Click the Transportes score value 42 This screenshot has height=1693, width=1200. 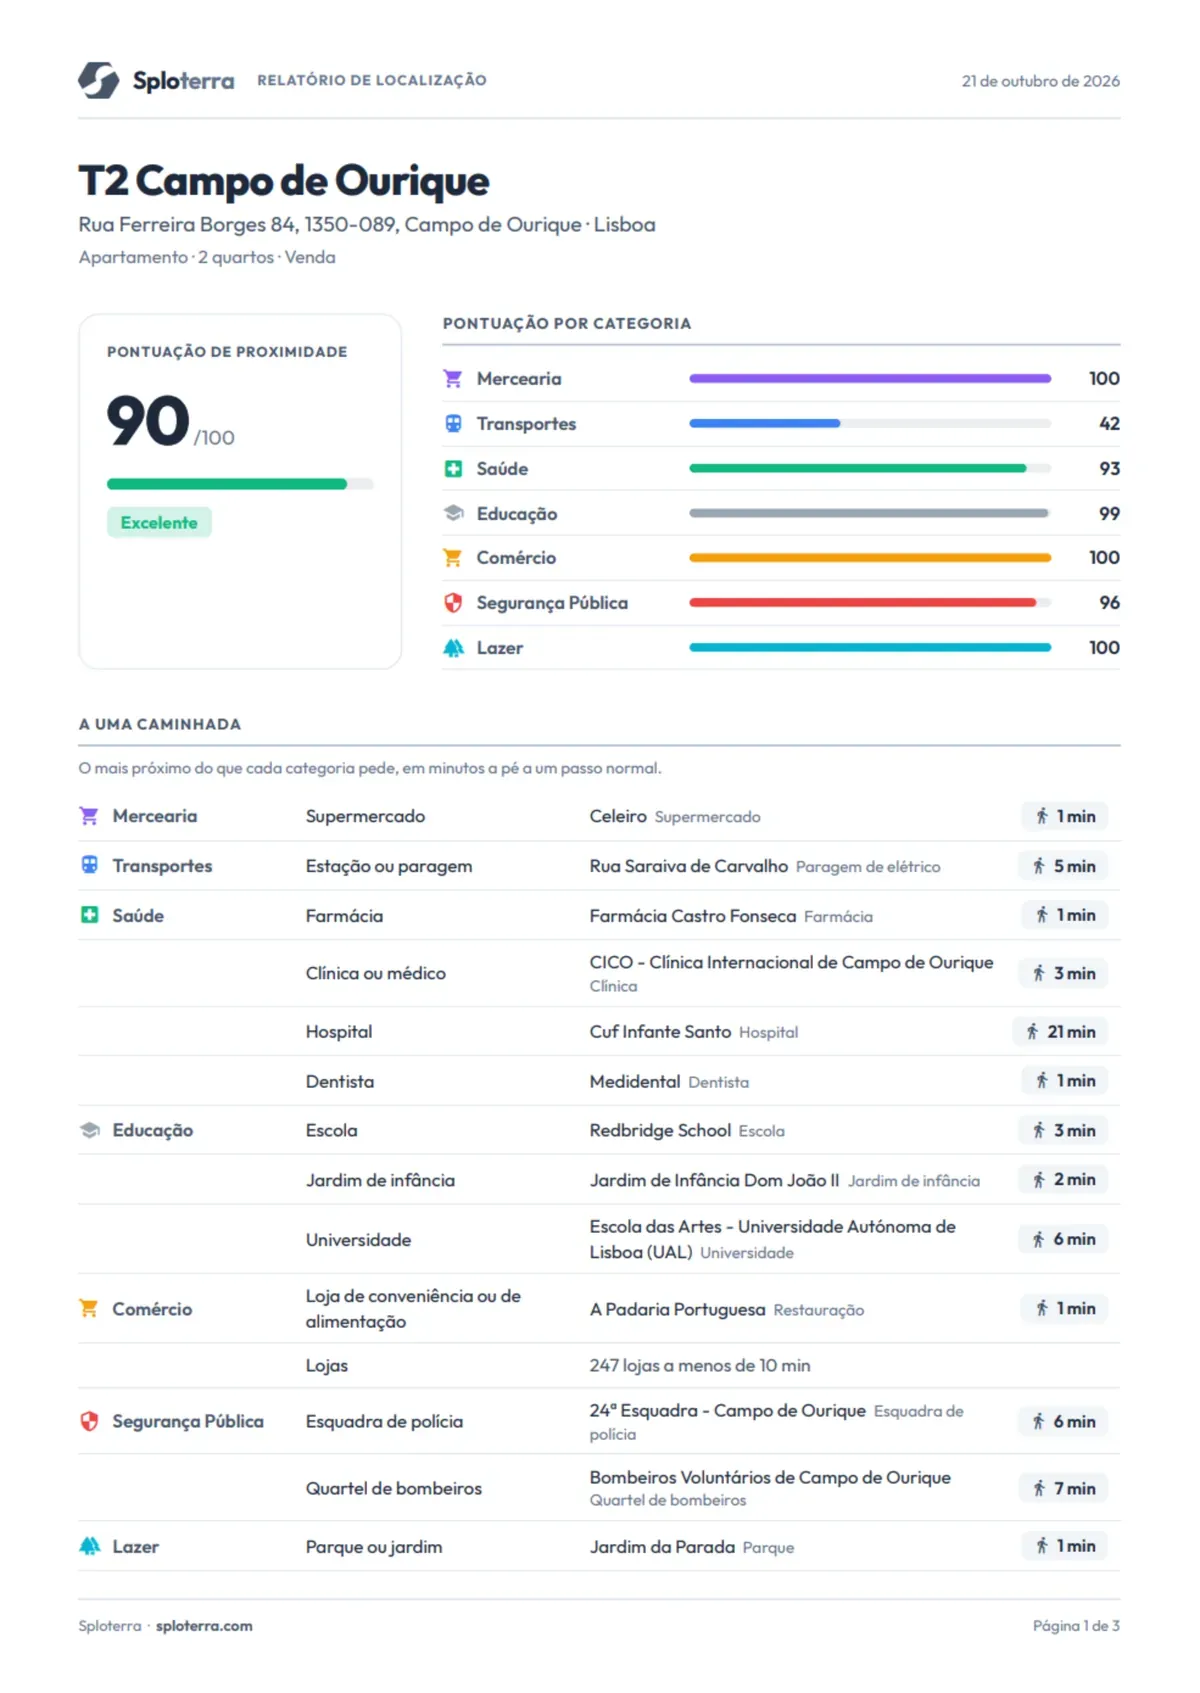[x=1109, y=424]
